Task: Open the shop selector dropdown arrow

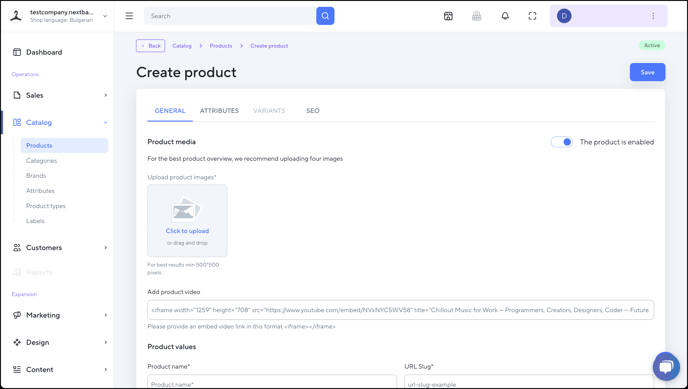Action: click(105, 16)
